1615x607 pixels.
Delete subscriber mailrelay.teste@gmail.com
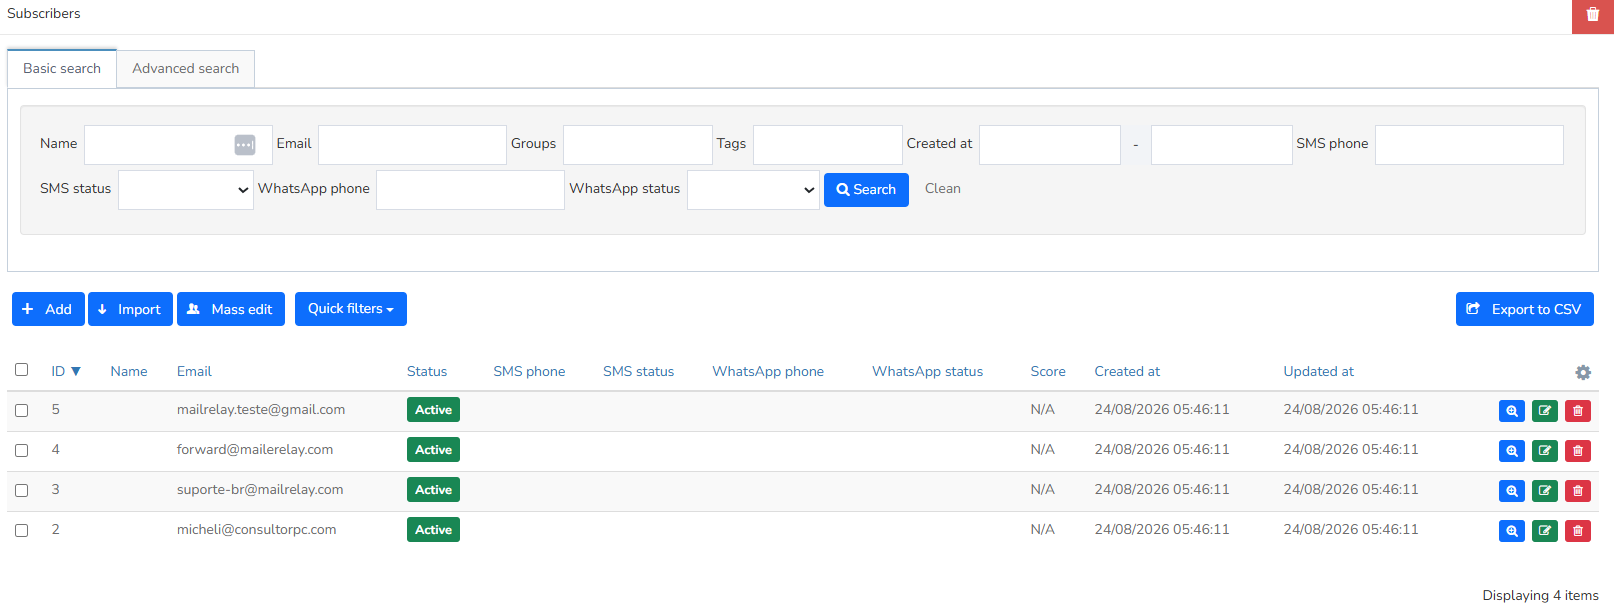click(1578, 411)
